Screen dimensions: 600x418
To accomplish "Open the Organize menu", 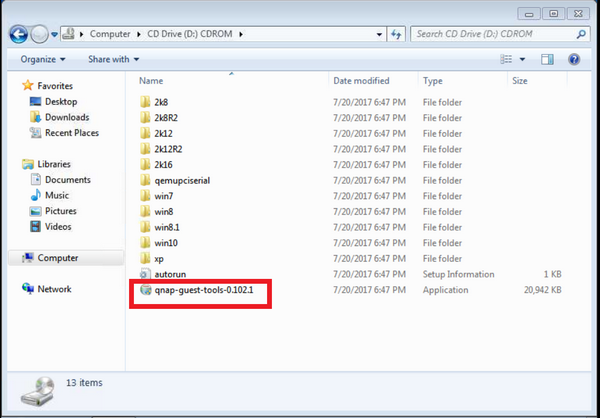I will pos(43,59).
